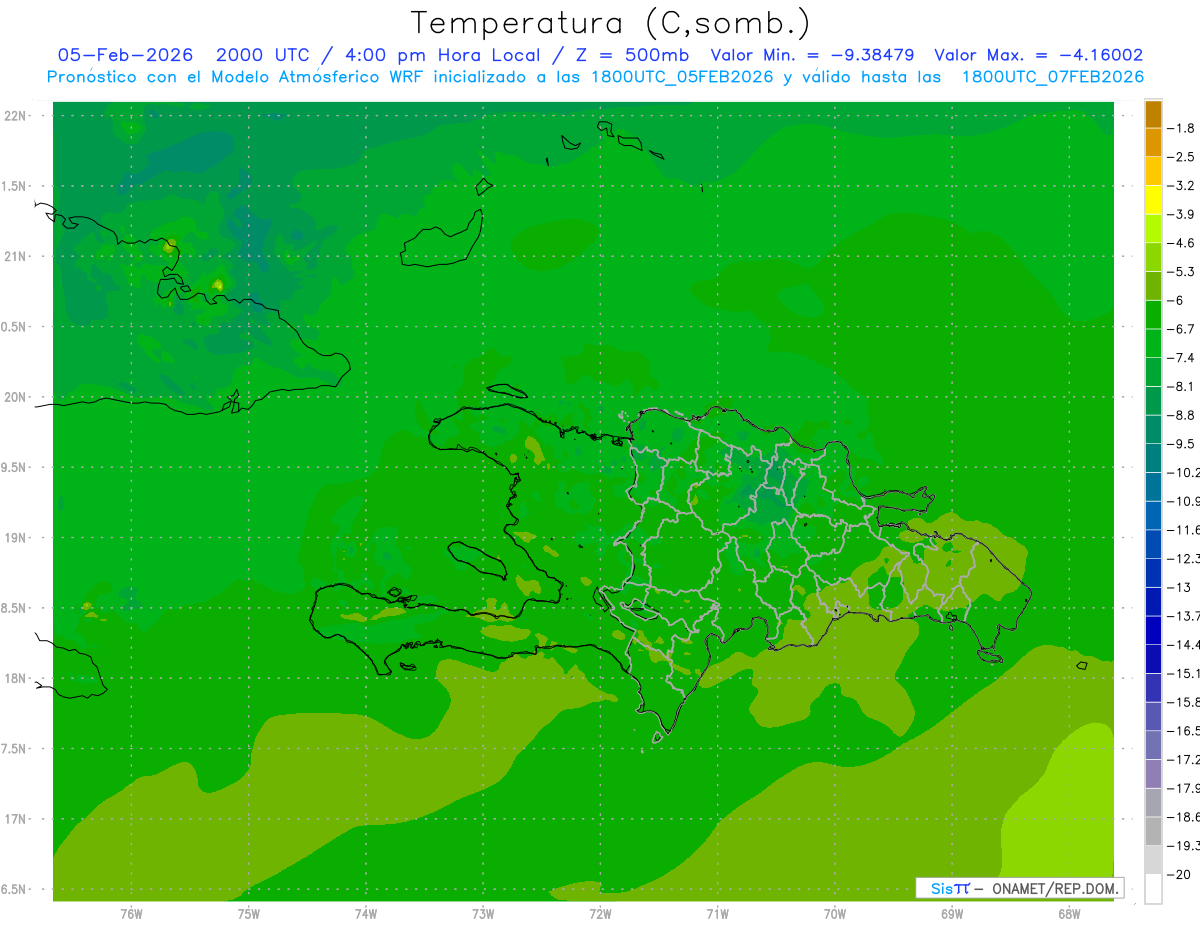Click the '-20' legend value
The height and width of the screenshot is (927, 1200).
pos(1179,873)
